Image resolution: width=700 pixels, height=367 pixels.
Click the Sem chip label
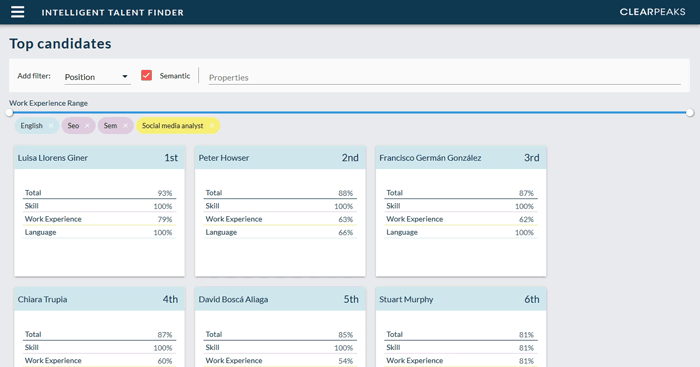[x=110, y=126]
